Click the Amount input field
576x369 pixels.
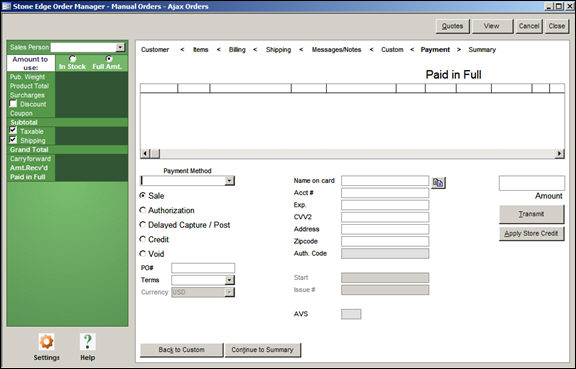click(532, 183)
